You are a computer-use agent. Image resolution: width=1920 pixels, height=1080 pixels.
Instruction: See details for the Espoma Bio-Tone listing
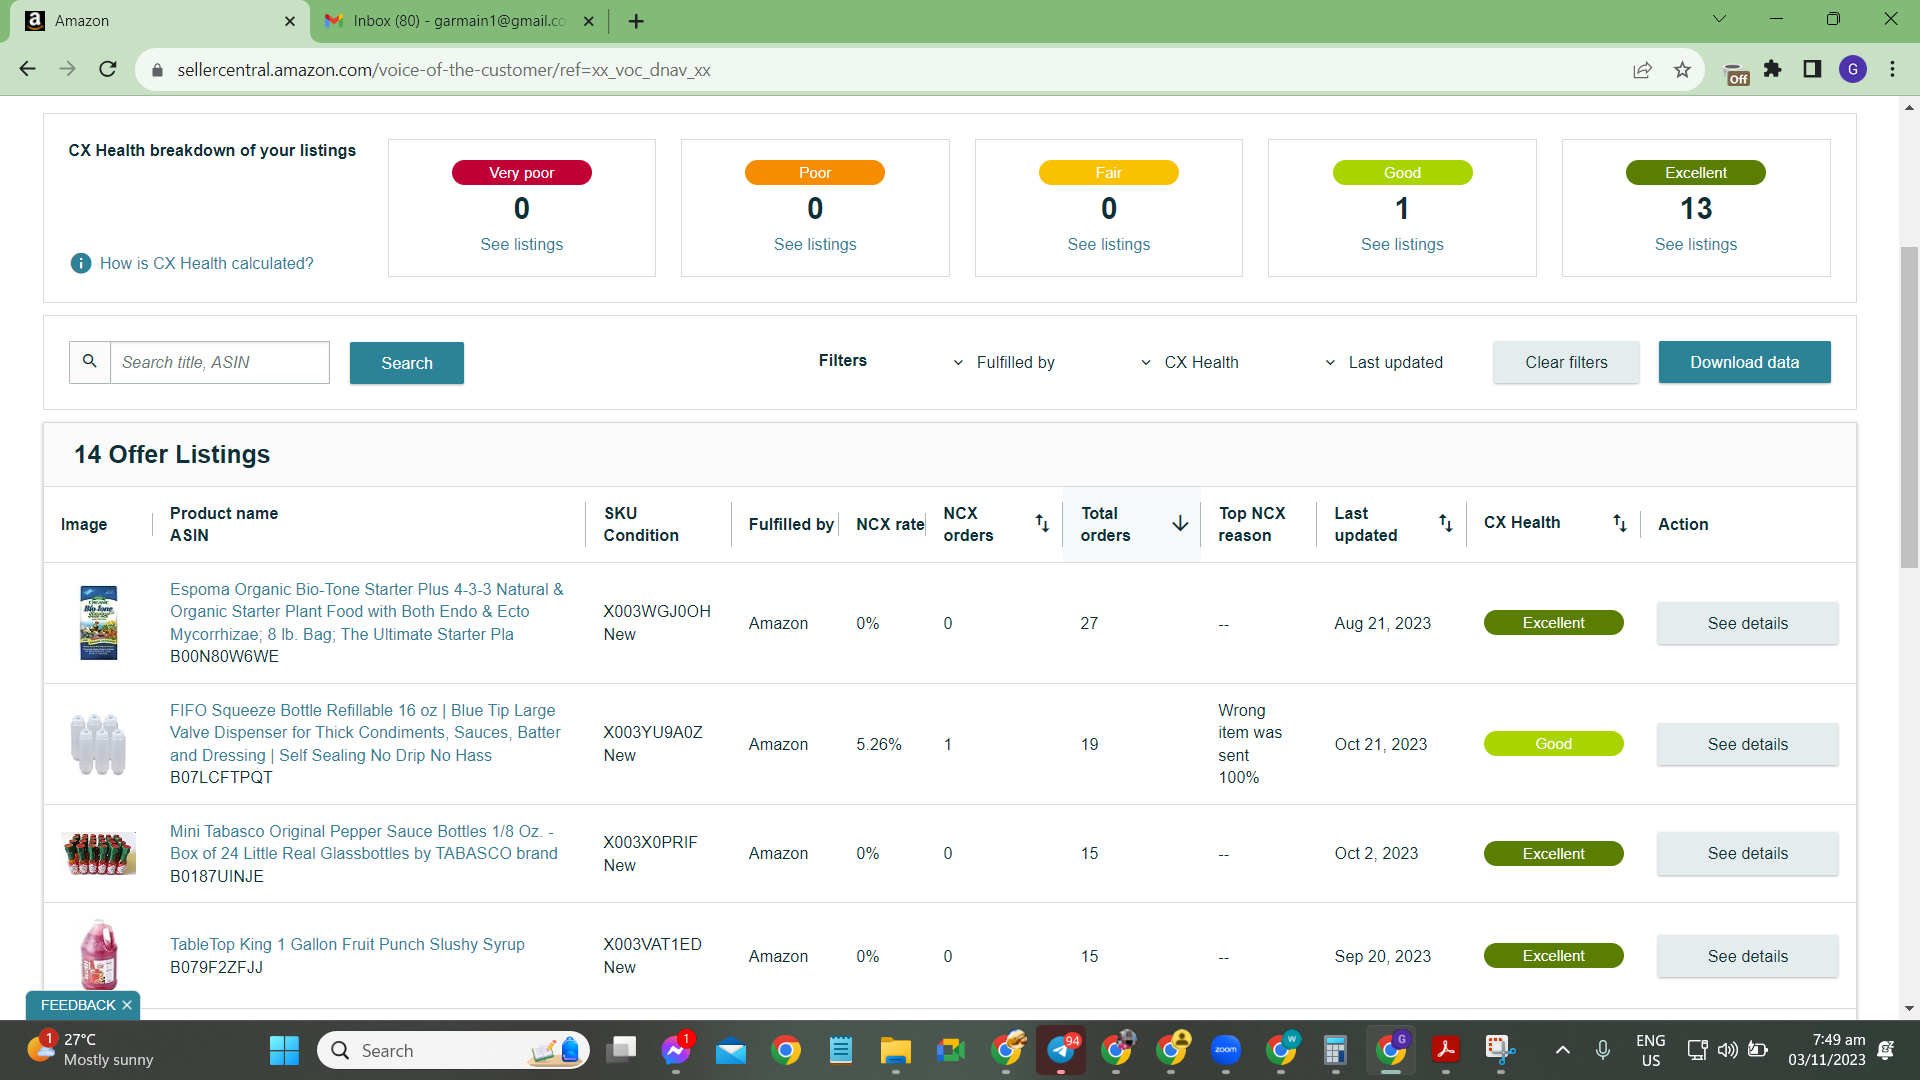(1748, 623)
